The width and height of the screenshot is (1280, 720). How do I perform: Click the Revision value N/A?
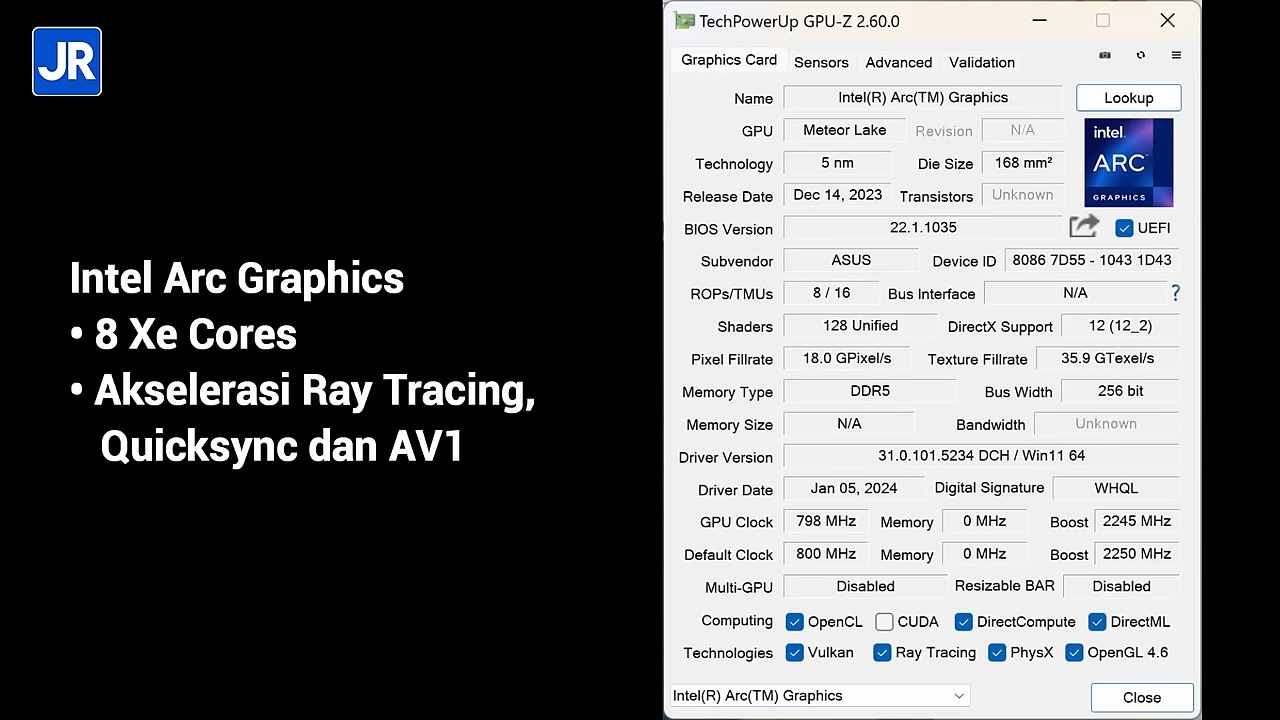1022,130
